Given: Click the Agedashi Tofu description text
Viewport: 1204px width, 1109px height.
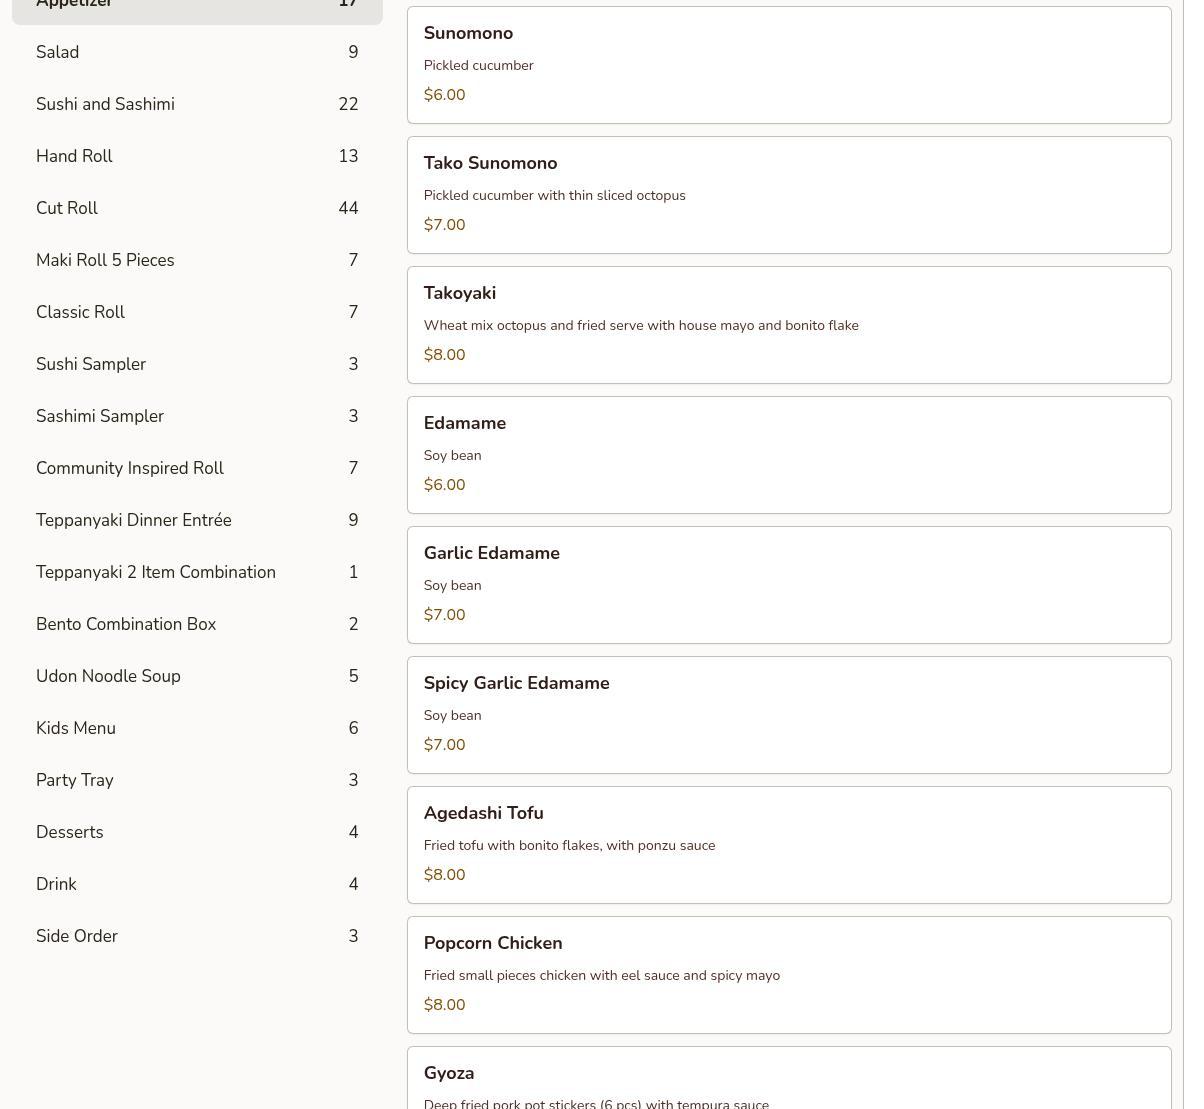Looking at the screenshot, I should (569, 845).
